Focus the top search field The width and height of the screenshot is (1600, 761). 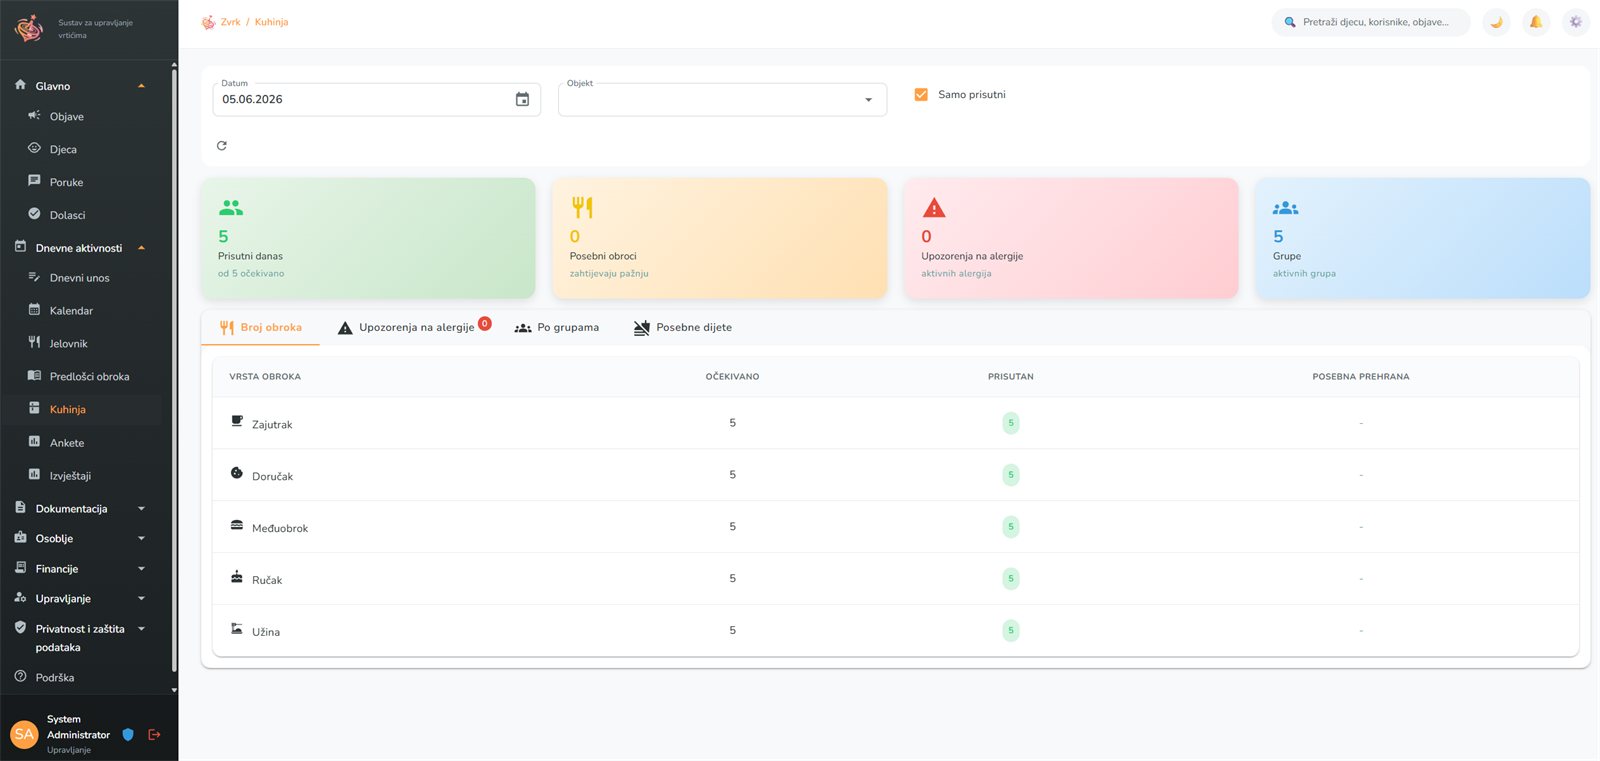[1371, 22]
